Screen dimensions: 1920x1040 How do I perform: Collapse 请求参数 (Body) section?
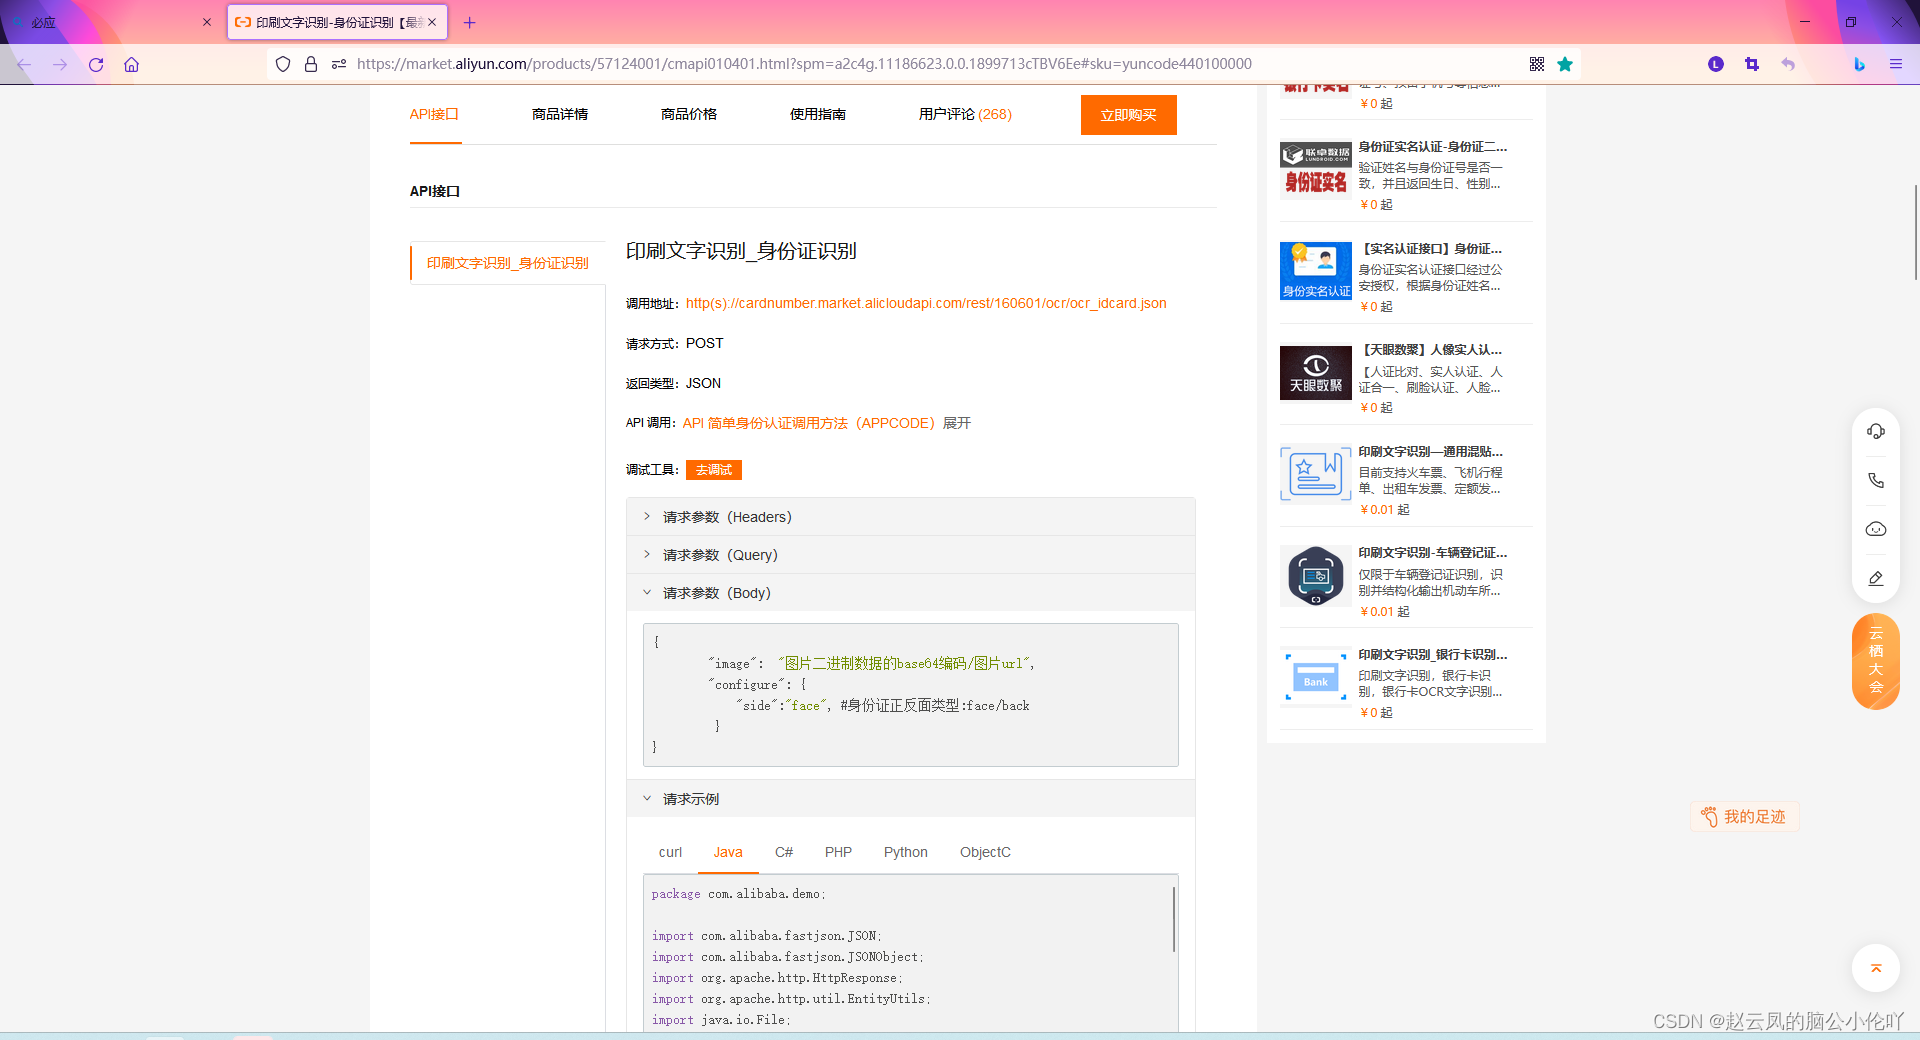point(911,593)
